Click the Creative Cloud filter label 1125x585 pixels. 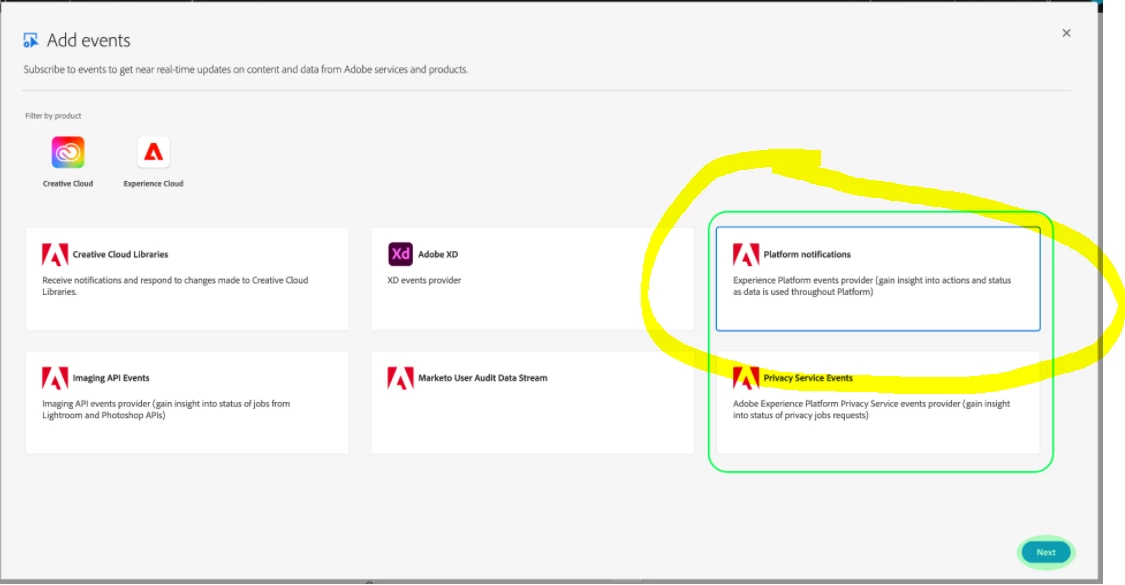(x=68, y=184)
